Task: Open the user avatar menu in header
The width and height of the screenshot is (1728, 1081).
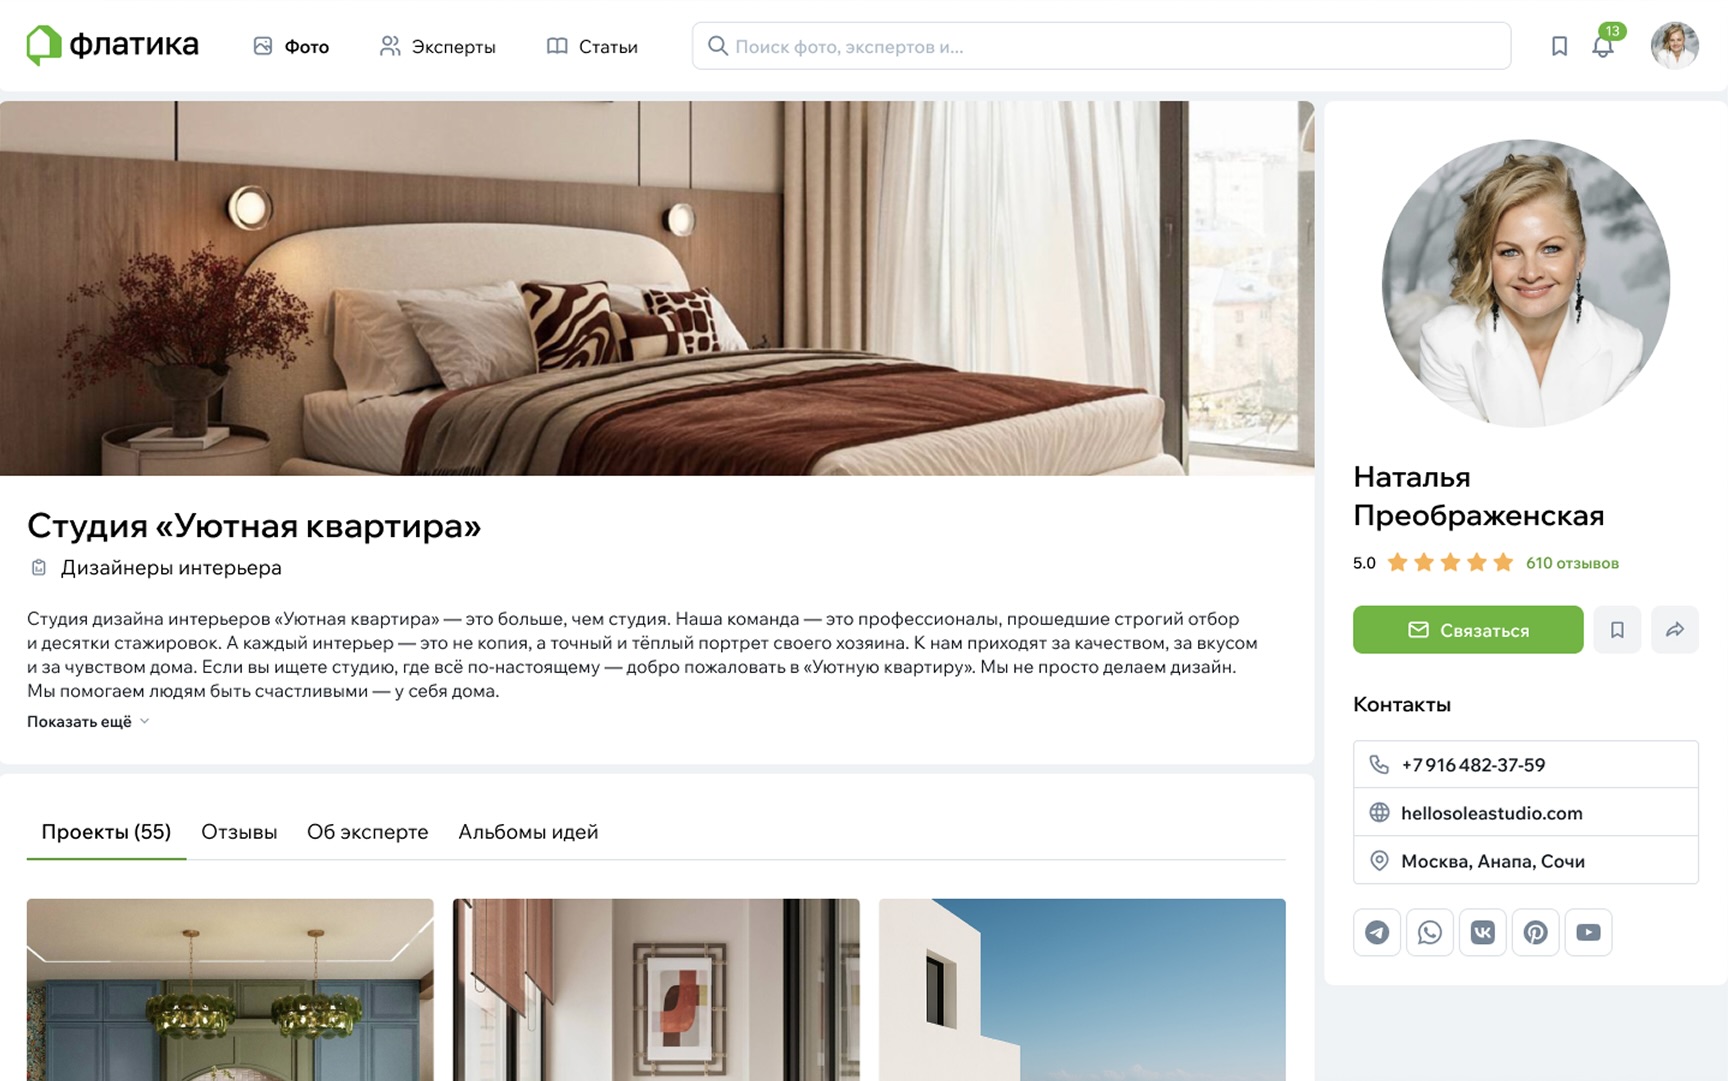Action: [x=1674, y=46]
